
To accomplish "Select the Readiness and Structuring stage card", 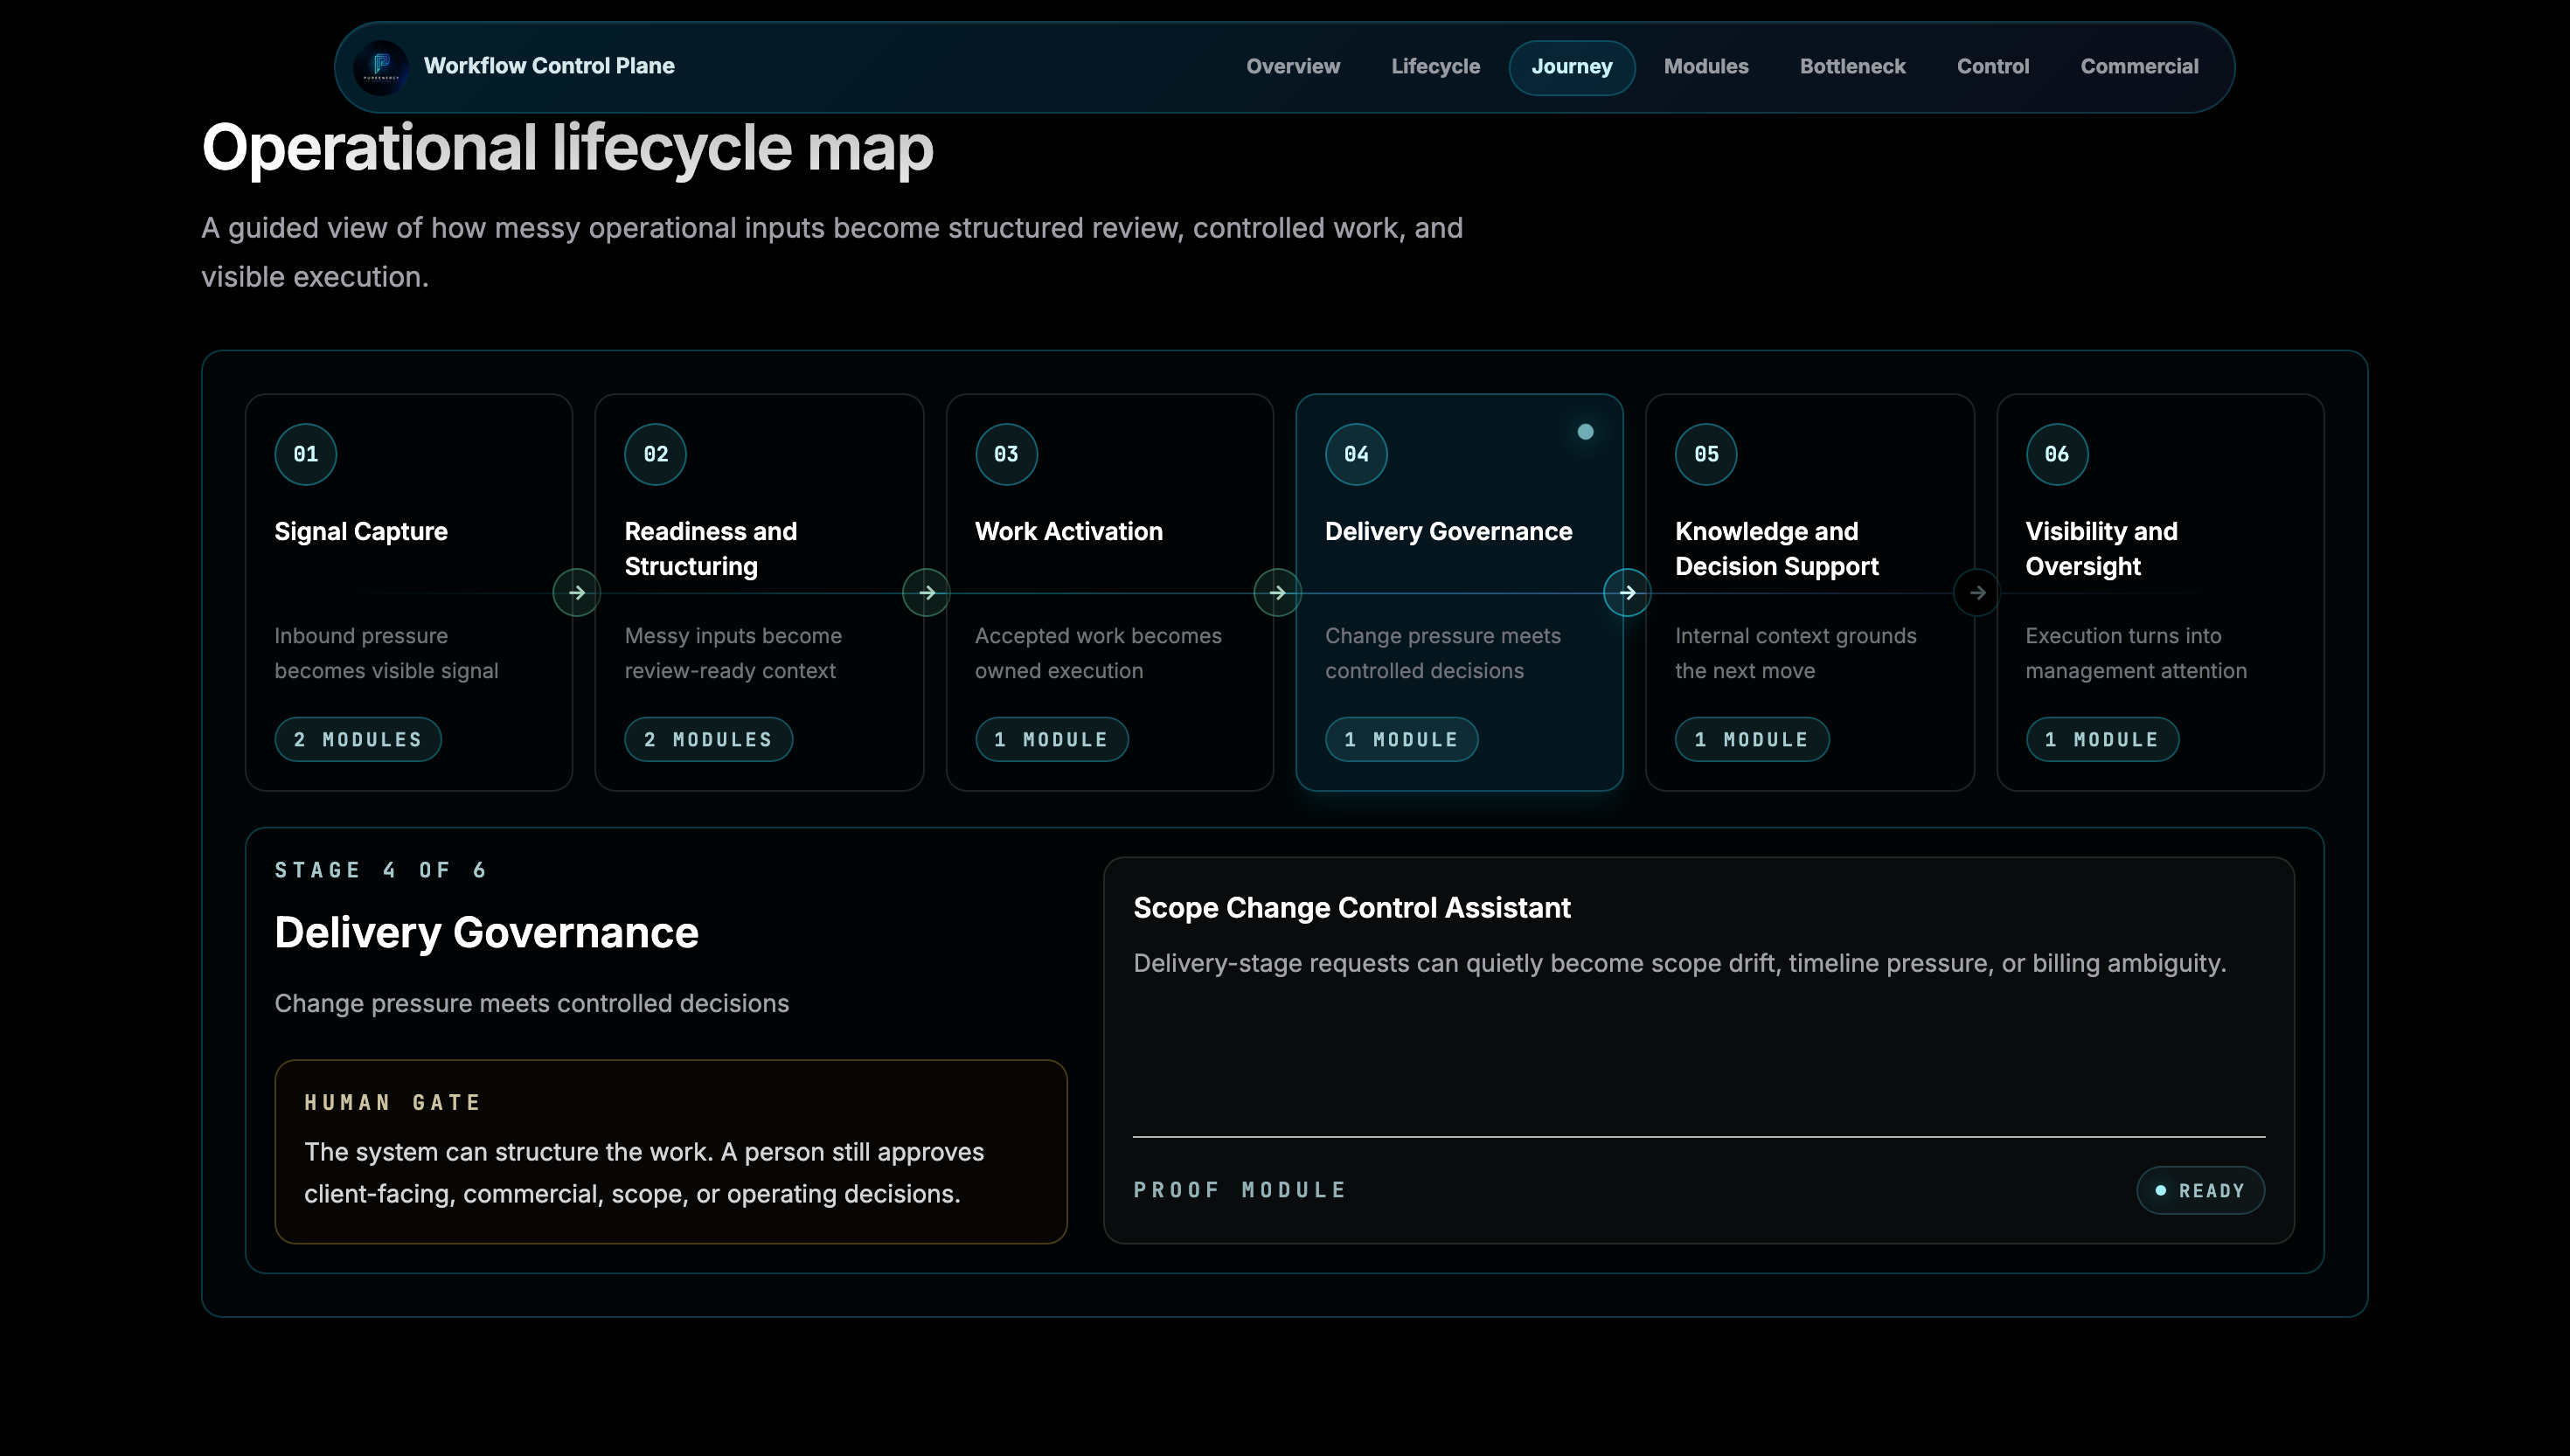I will click(759, 592).
